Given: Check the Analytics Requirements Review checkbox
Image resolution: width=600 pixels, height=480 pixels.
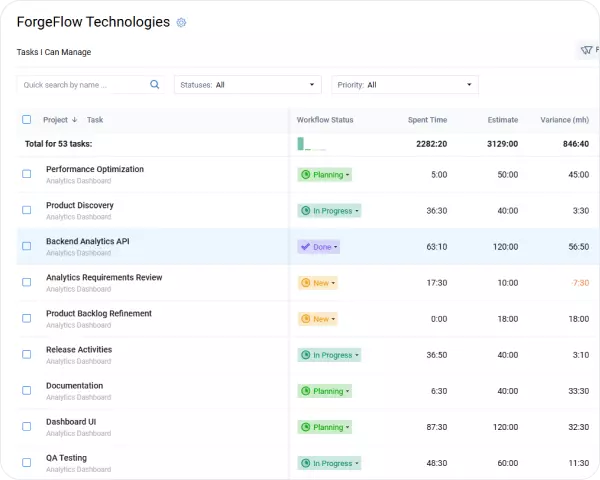Looking at the screenshot, I should pos(26,282).
